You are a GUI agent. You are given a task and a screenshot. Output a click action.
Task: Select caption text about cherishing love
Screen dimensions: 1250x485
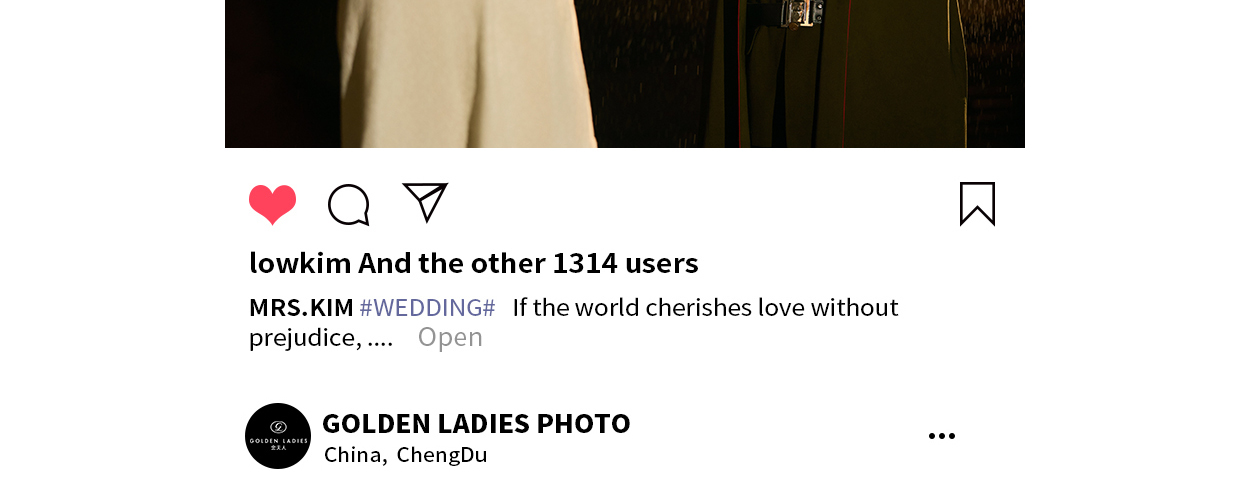point(705,307)
